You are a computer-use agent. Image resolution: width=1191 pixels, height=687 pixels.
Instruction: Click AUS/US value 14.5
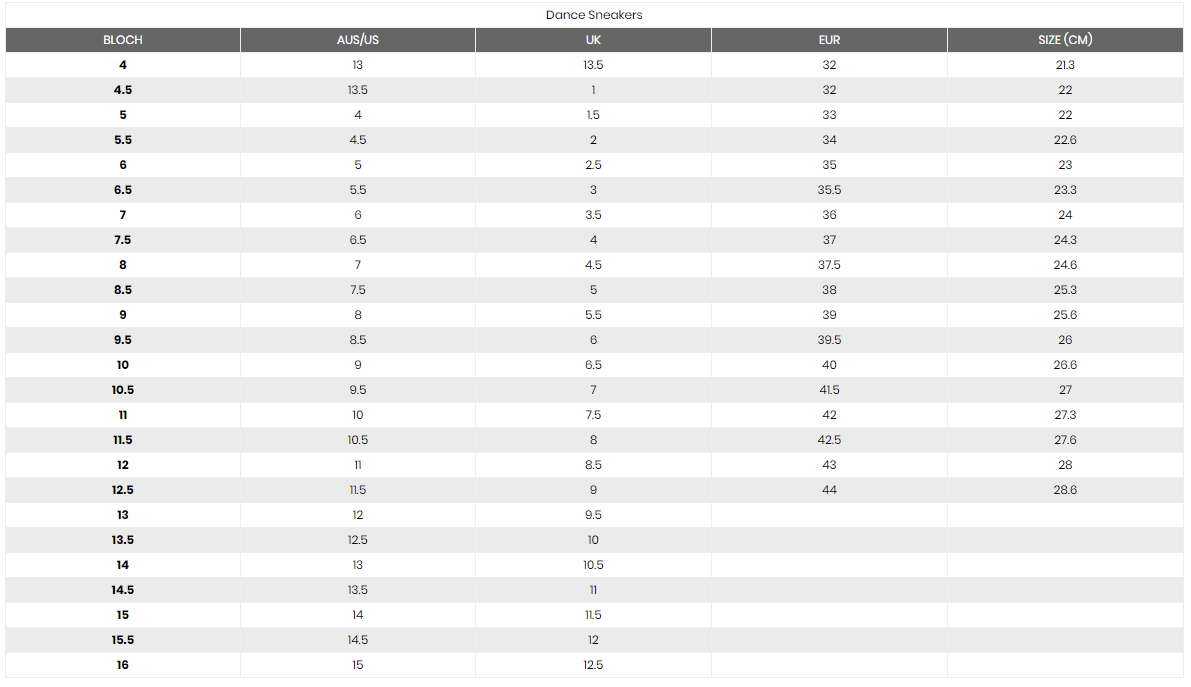point(358,640)
